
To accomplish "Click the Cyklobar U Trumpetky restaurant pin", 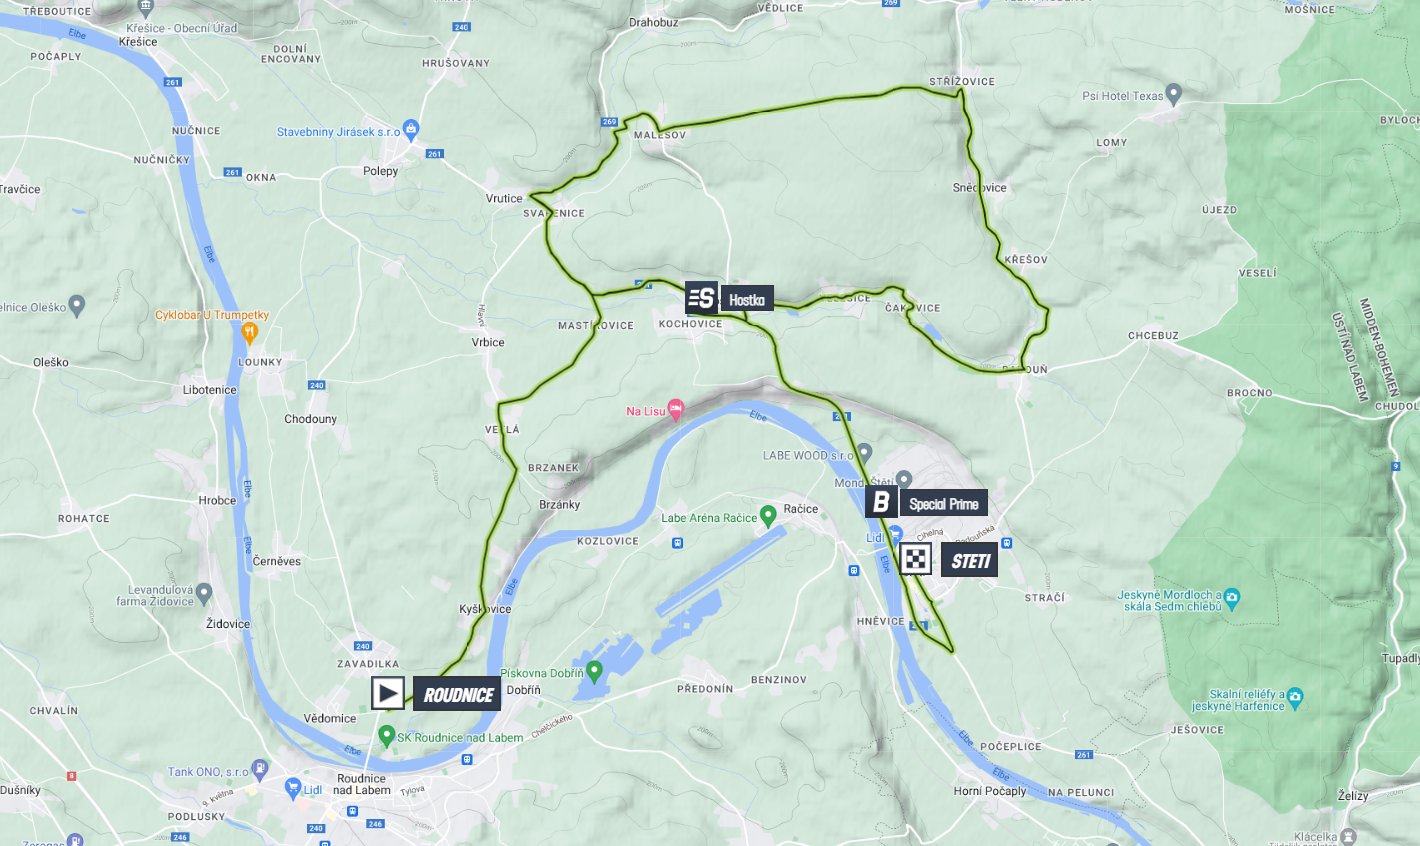I will [x=250, y=332].
